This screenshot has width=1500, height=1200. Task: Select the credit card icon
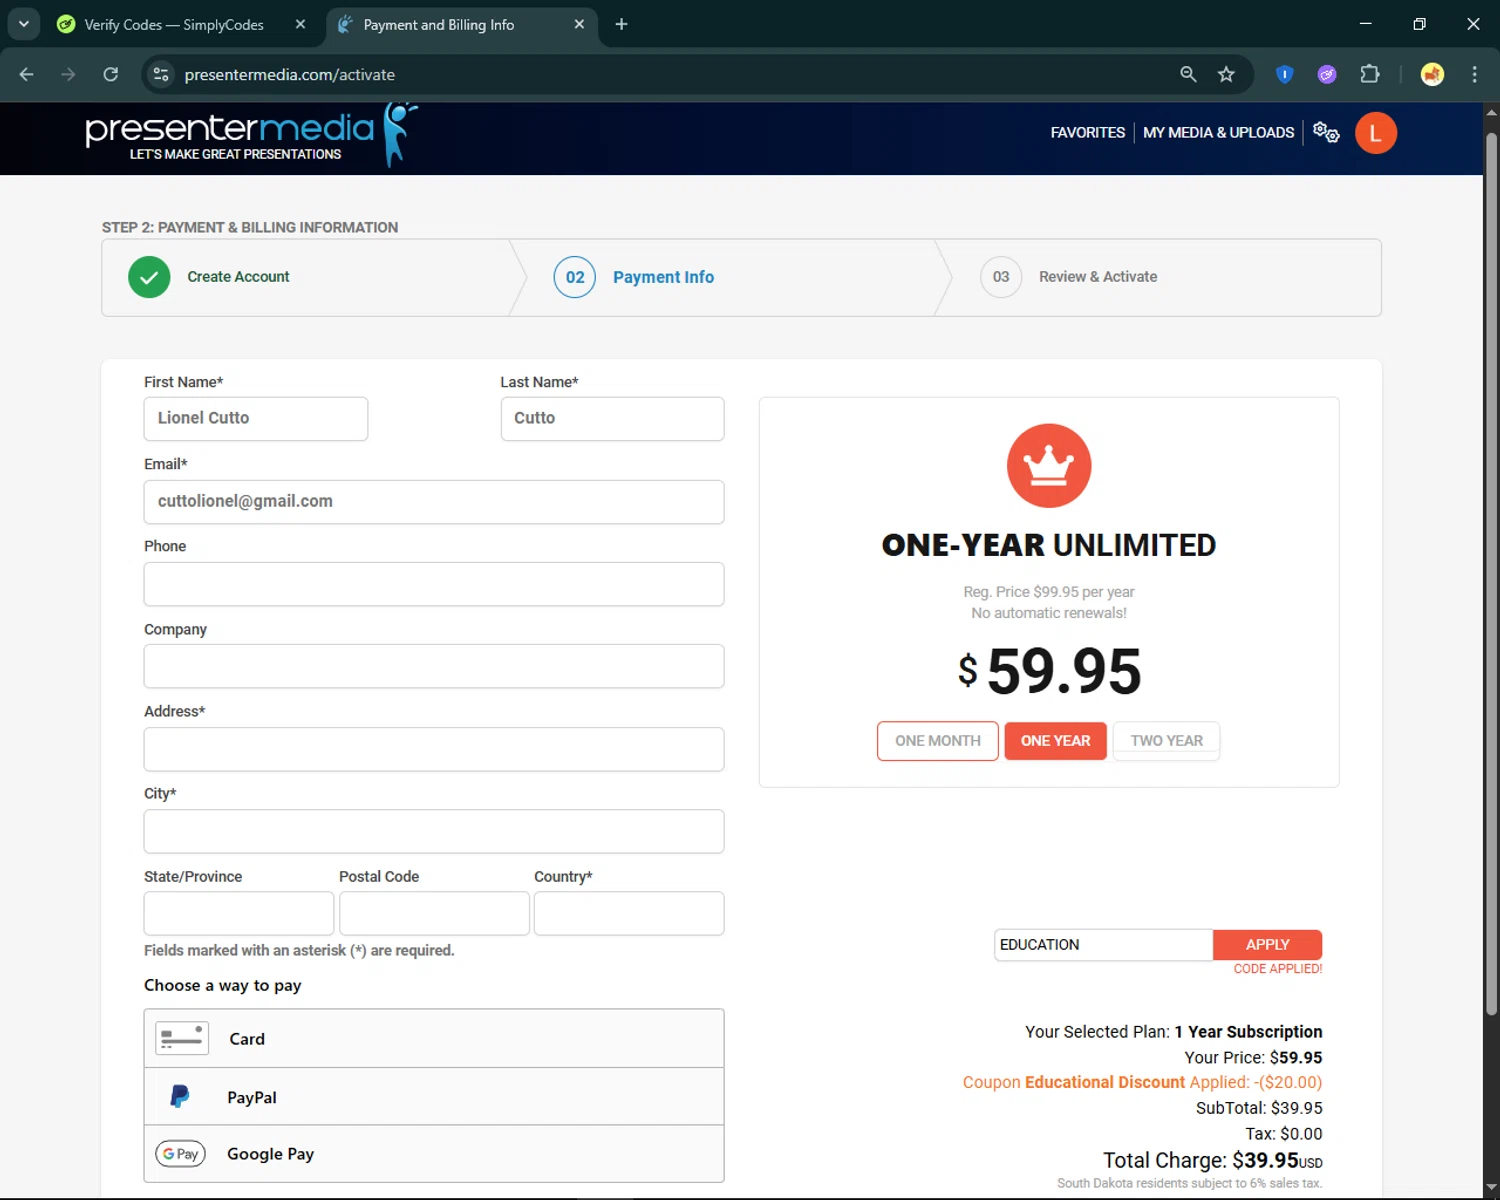point(182,1038)
